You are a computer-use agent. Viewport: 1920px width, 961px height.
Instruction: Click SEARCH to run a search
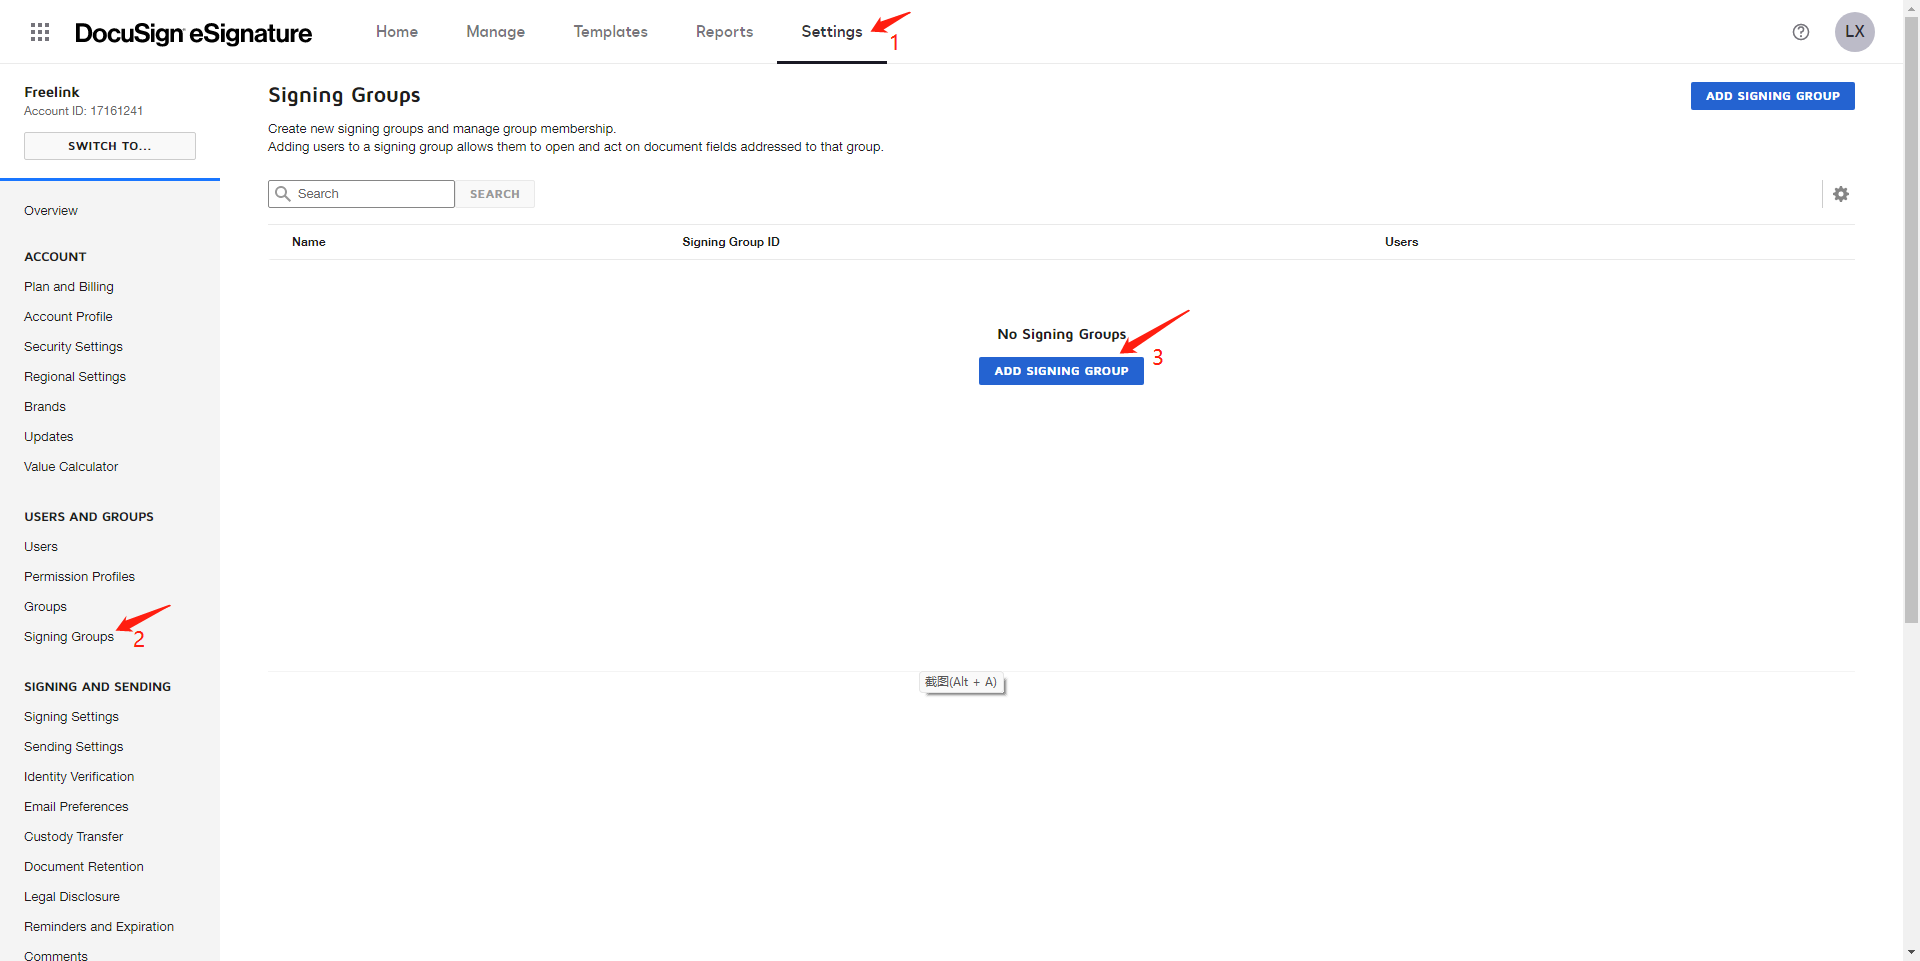pyautogui.click(x=495, y=193)
